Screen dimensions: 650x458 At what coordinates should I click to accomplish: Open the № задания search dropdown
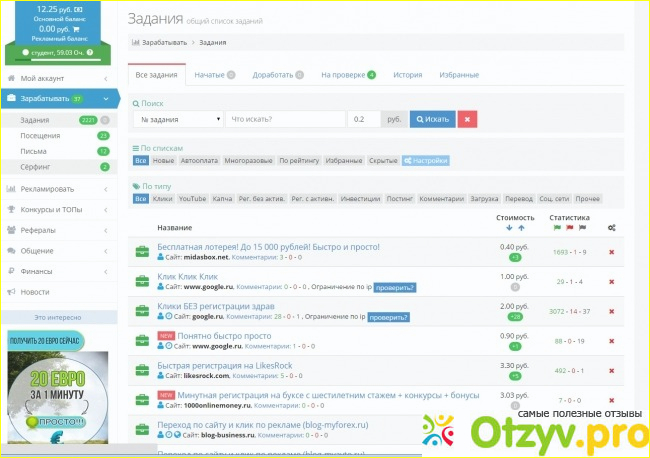click(178, 119)
